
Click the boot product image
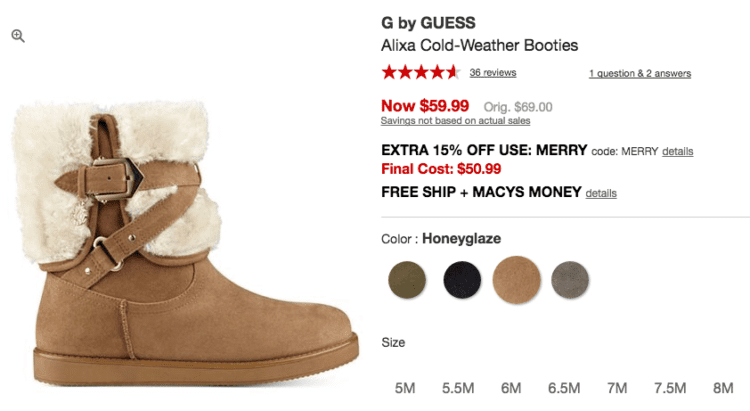point(187,243)
